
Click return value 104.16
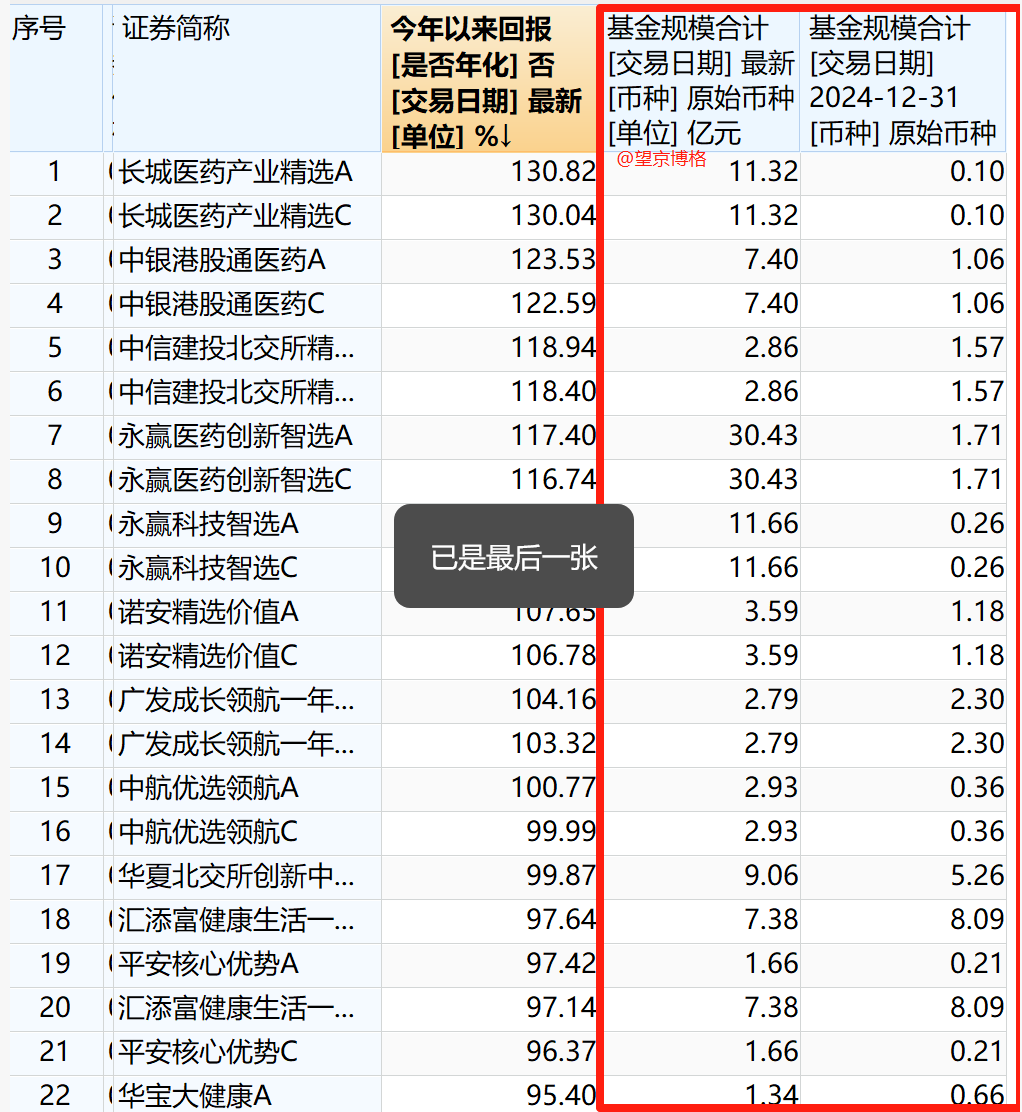coord(553,699)
